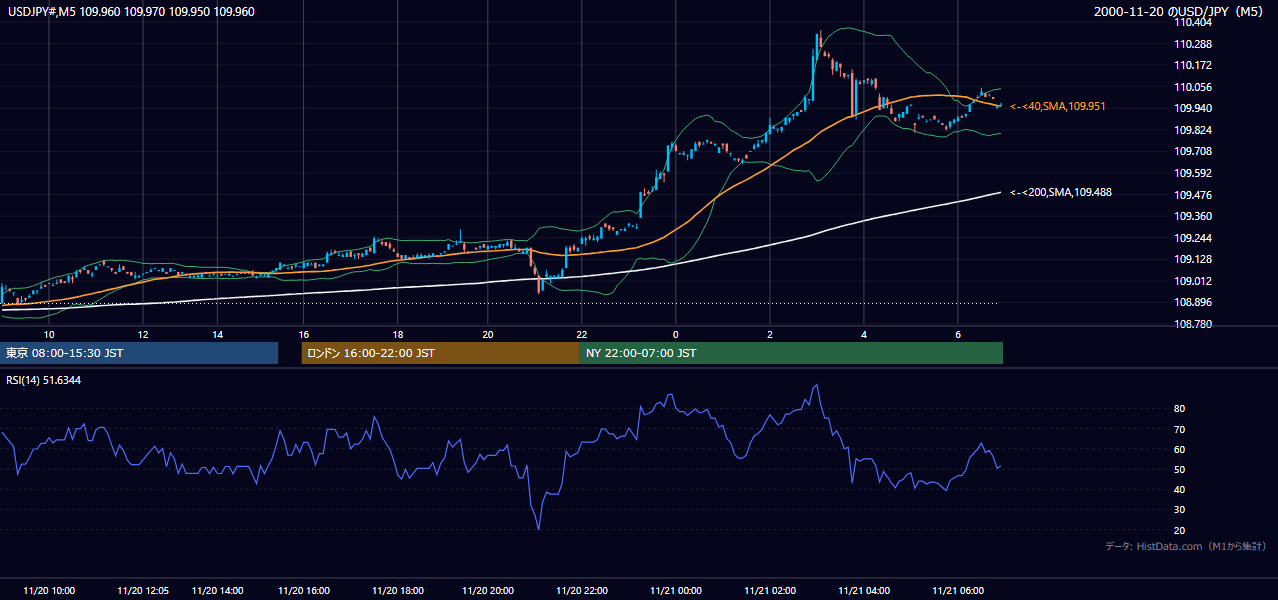This screenshot has width=1278, height=600.
Task: Click the 11/21 04:00 time axis label
Action: 864,590
